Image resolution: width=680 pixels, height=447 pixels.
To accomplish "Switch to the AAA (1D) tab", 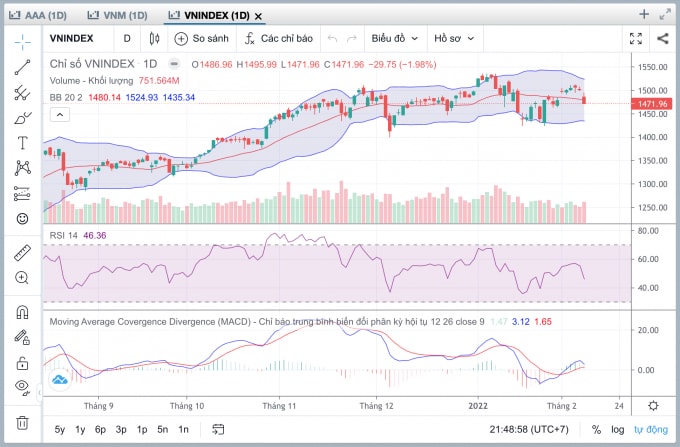I will click(38, 16).
